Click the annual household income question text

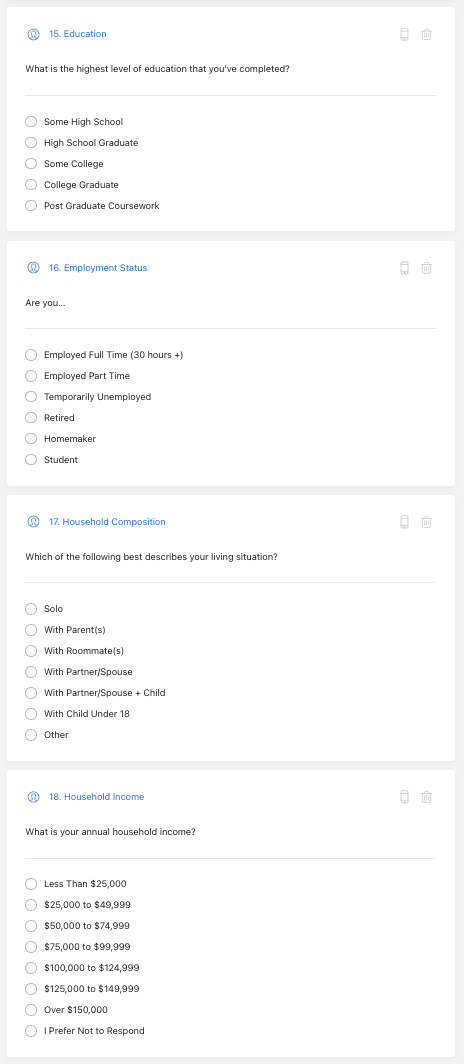(x=111, y=832)
